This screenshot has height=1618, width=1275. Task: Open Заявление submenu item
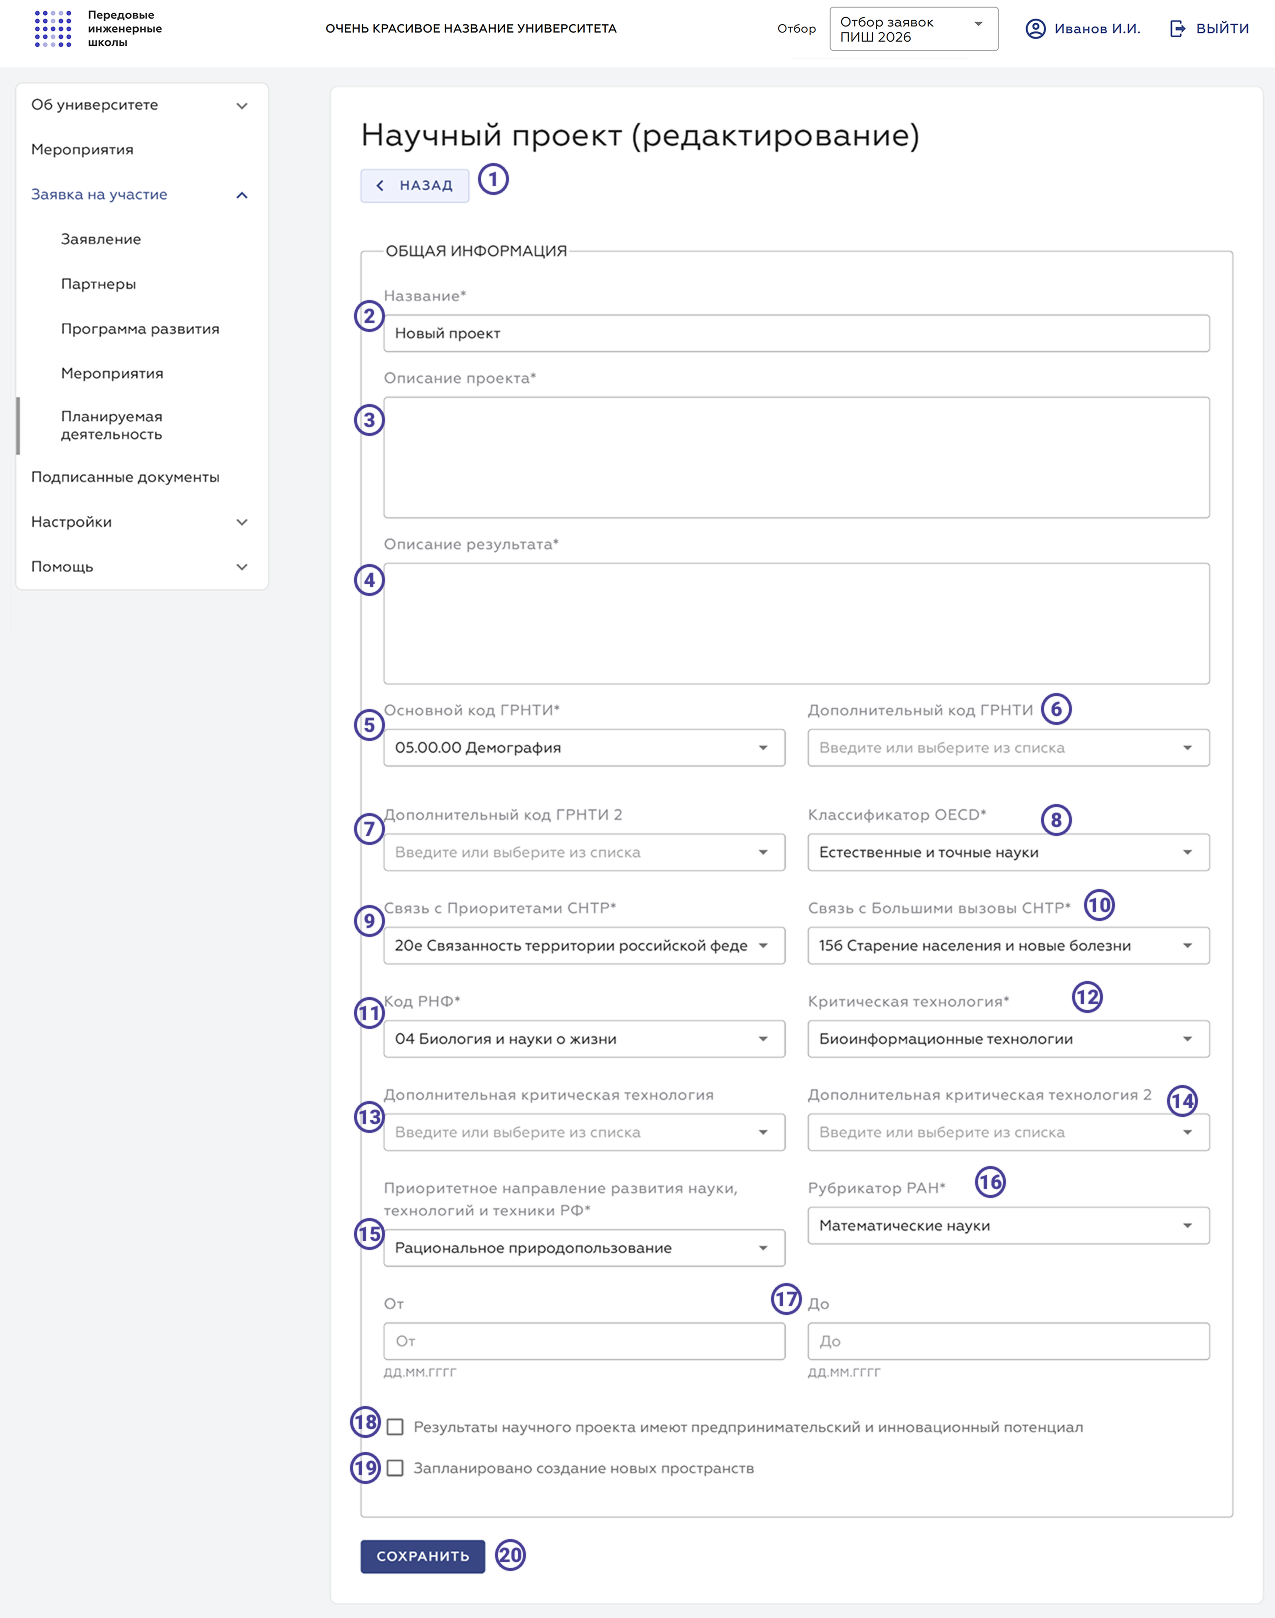coord(142,240)
